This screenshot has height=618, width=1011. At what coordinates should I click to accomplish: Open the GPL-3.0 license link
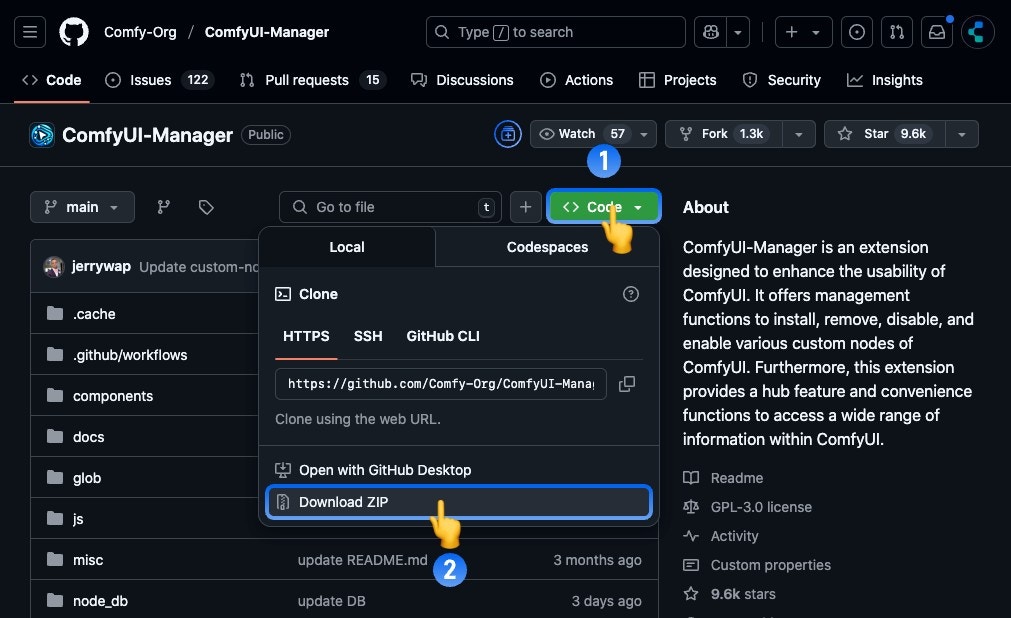click(747, 507)
